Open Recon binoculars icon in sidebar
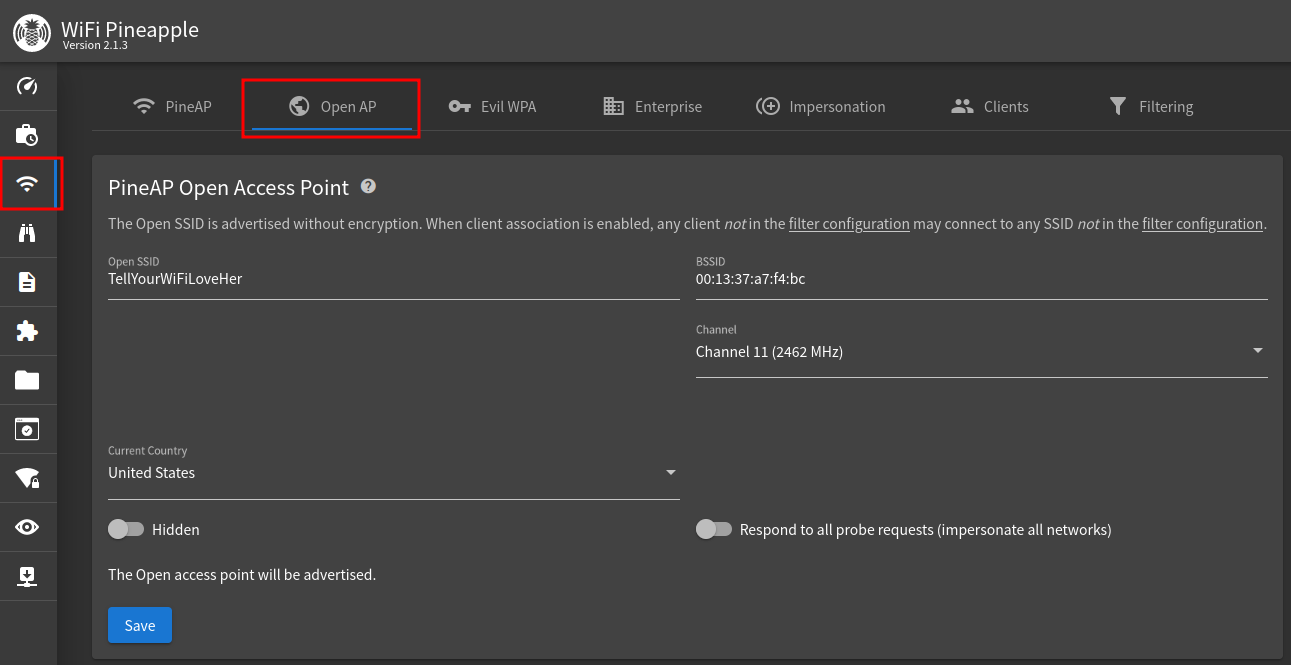The image size is (1291, 665). (x=28, y=233)
